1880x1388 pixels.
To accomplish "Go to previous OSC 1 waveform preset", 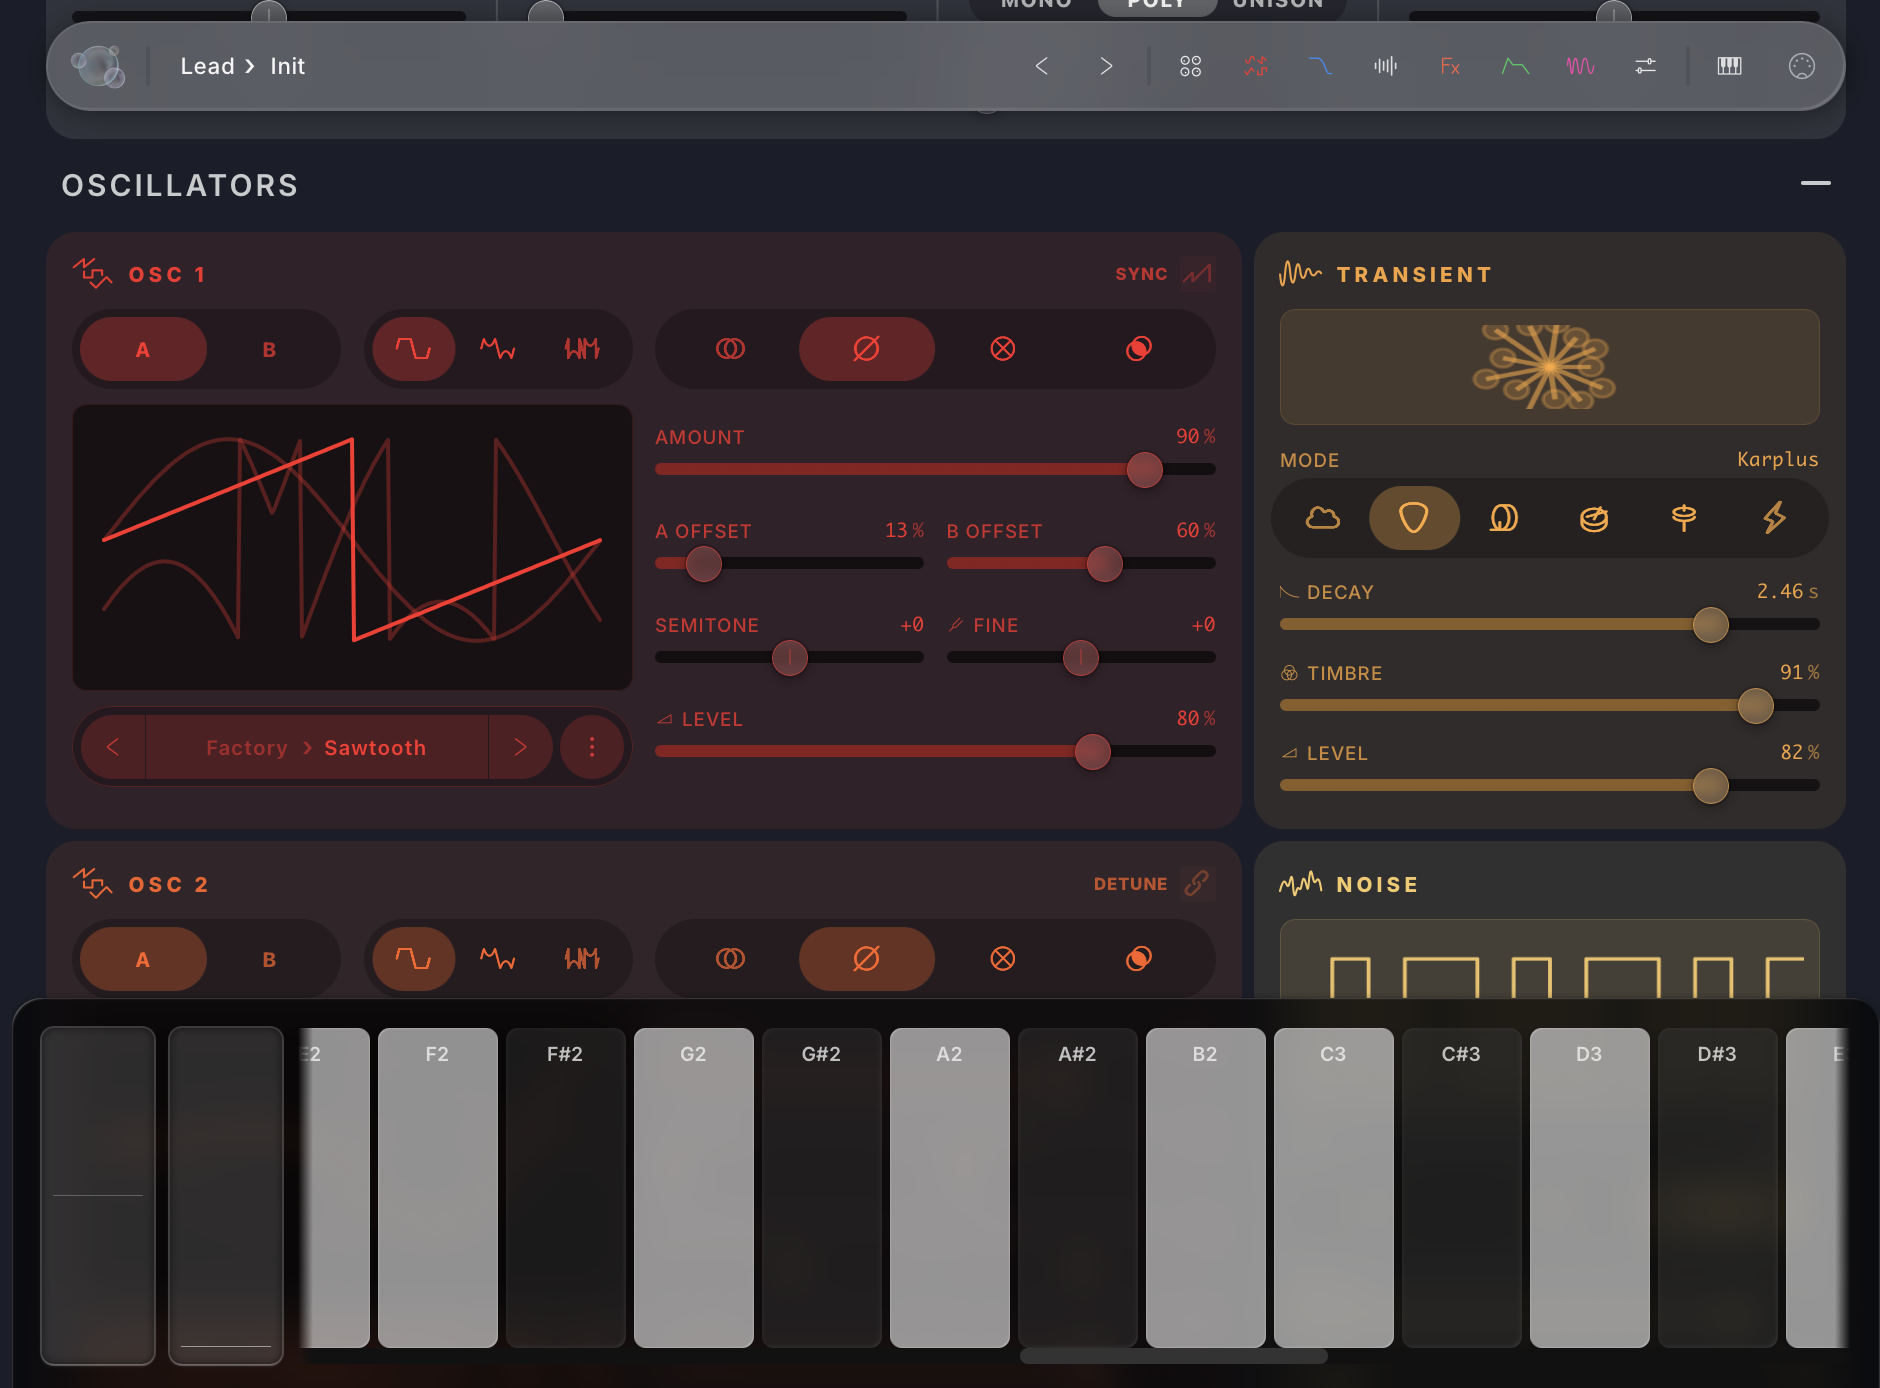I will (113, 747).
